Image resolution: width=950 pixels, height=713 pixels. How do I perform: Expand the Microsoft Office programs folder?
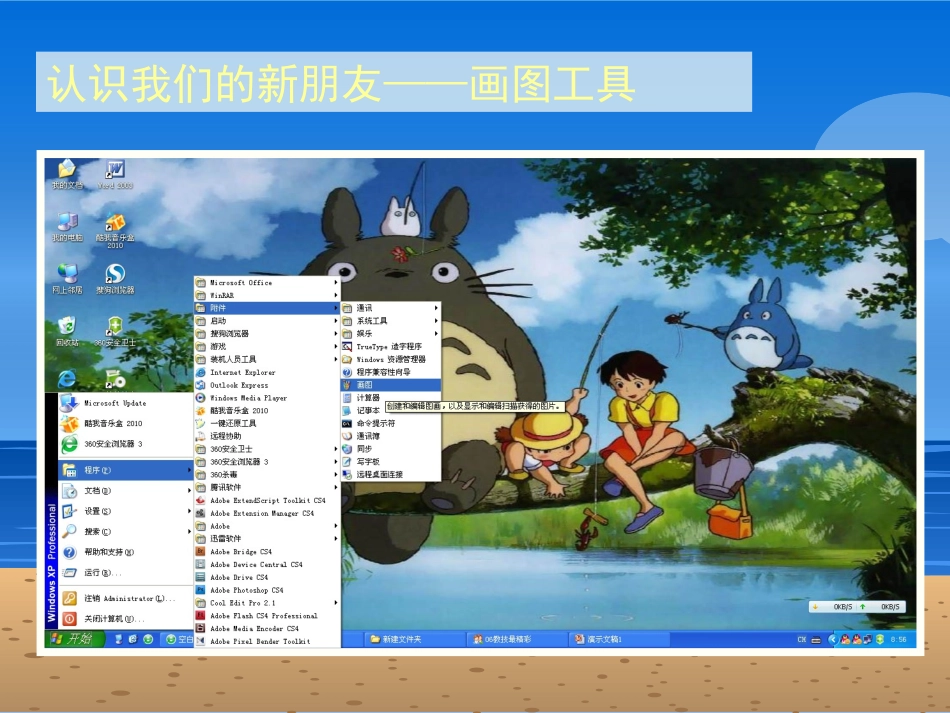click(267, 283)
